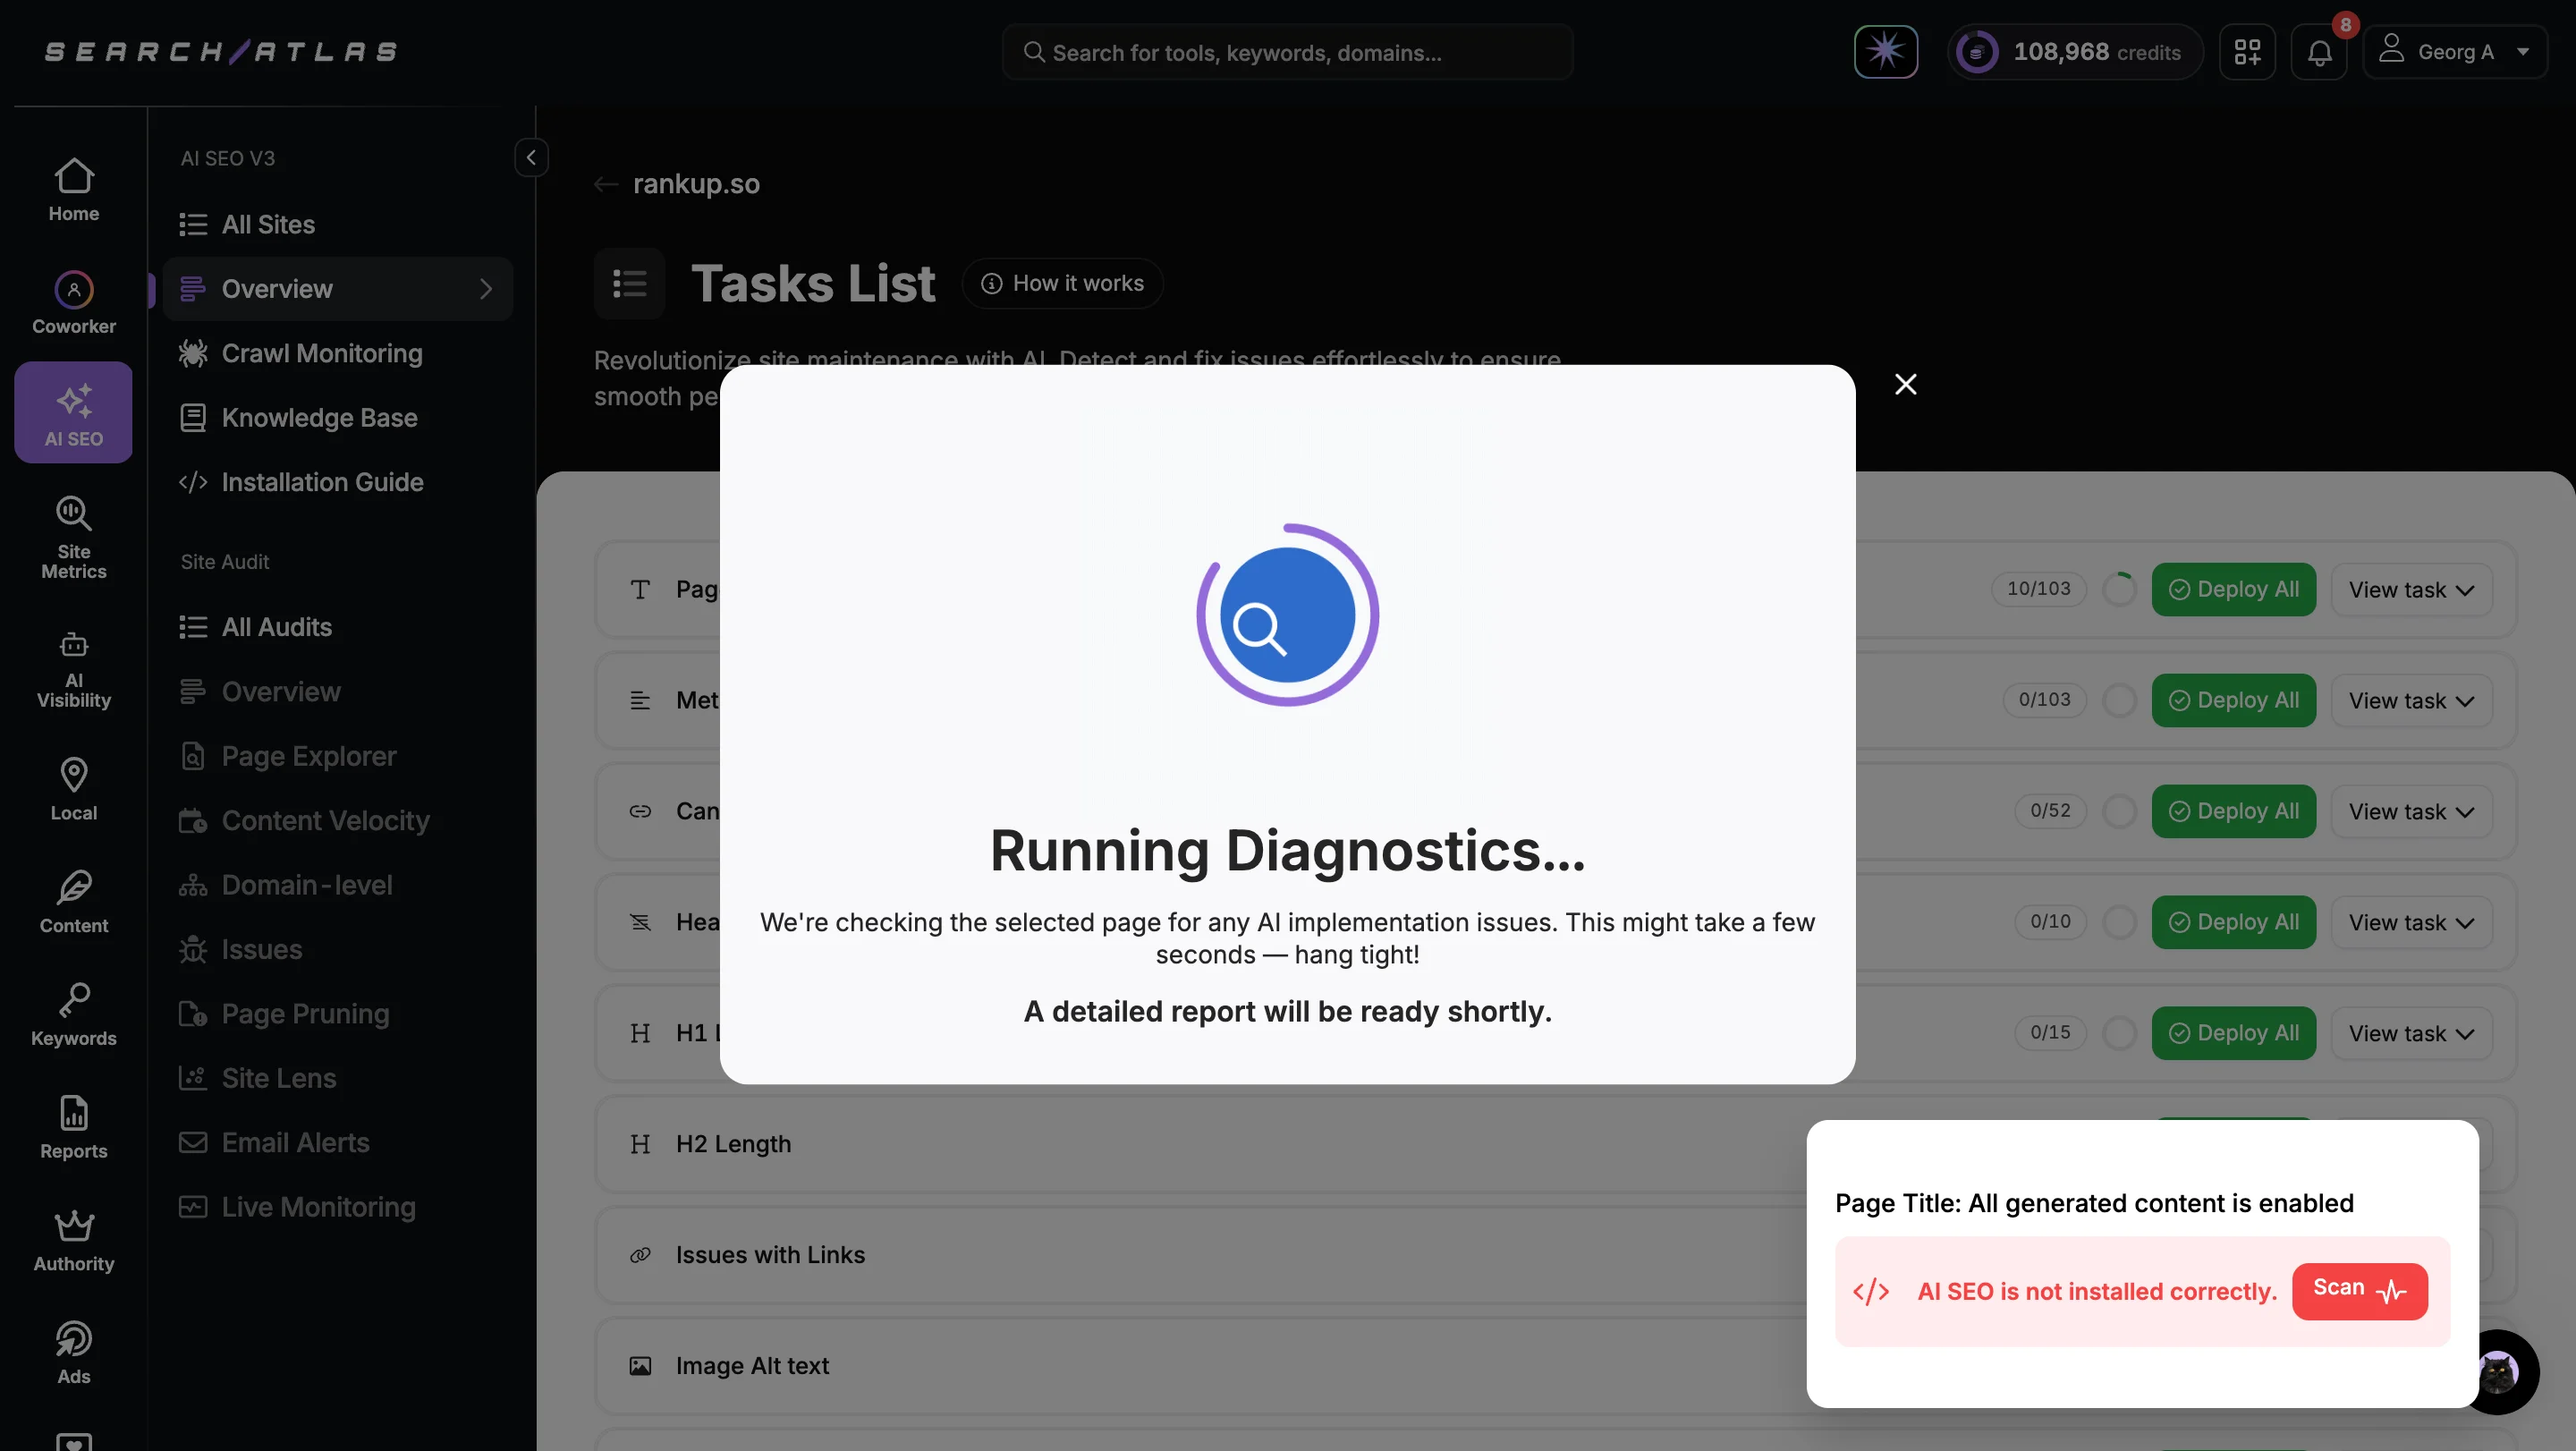Open All Sites in AI SEO V3
Viewport: 2576px width, 1451px height.
pyautogui.click(x=337, y=224)
